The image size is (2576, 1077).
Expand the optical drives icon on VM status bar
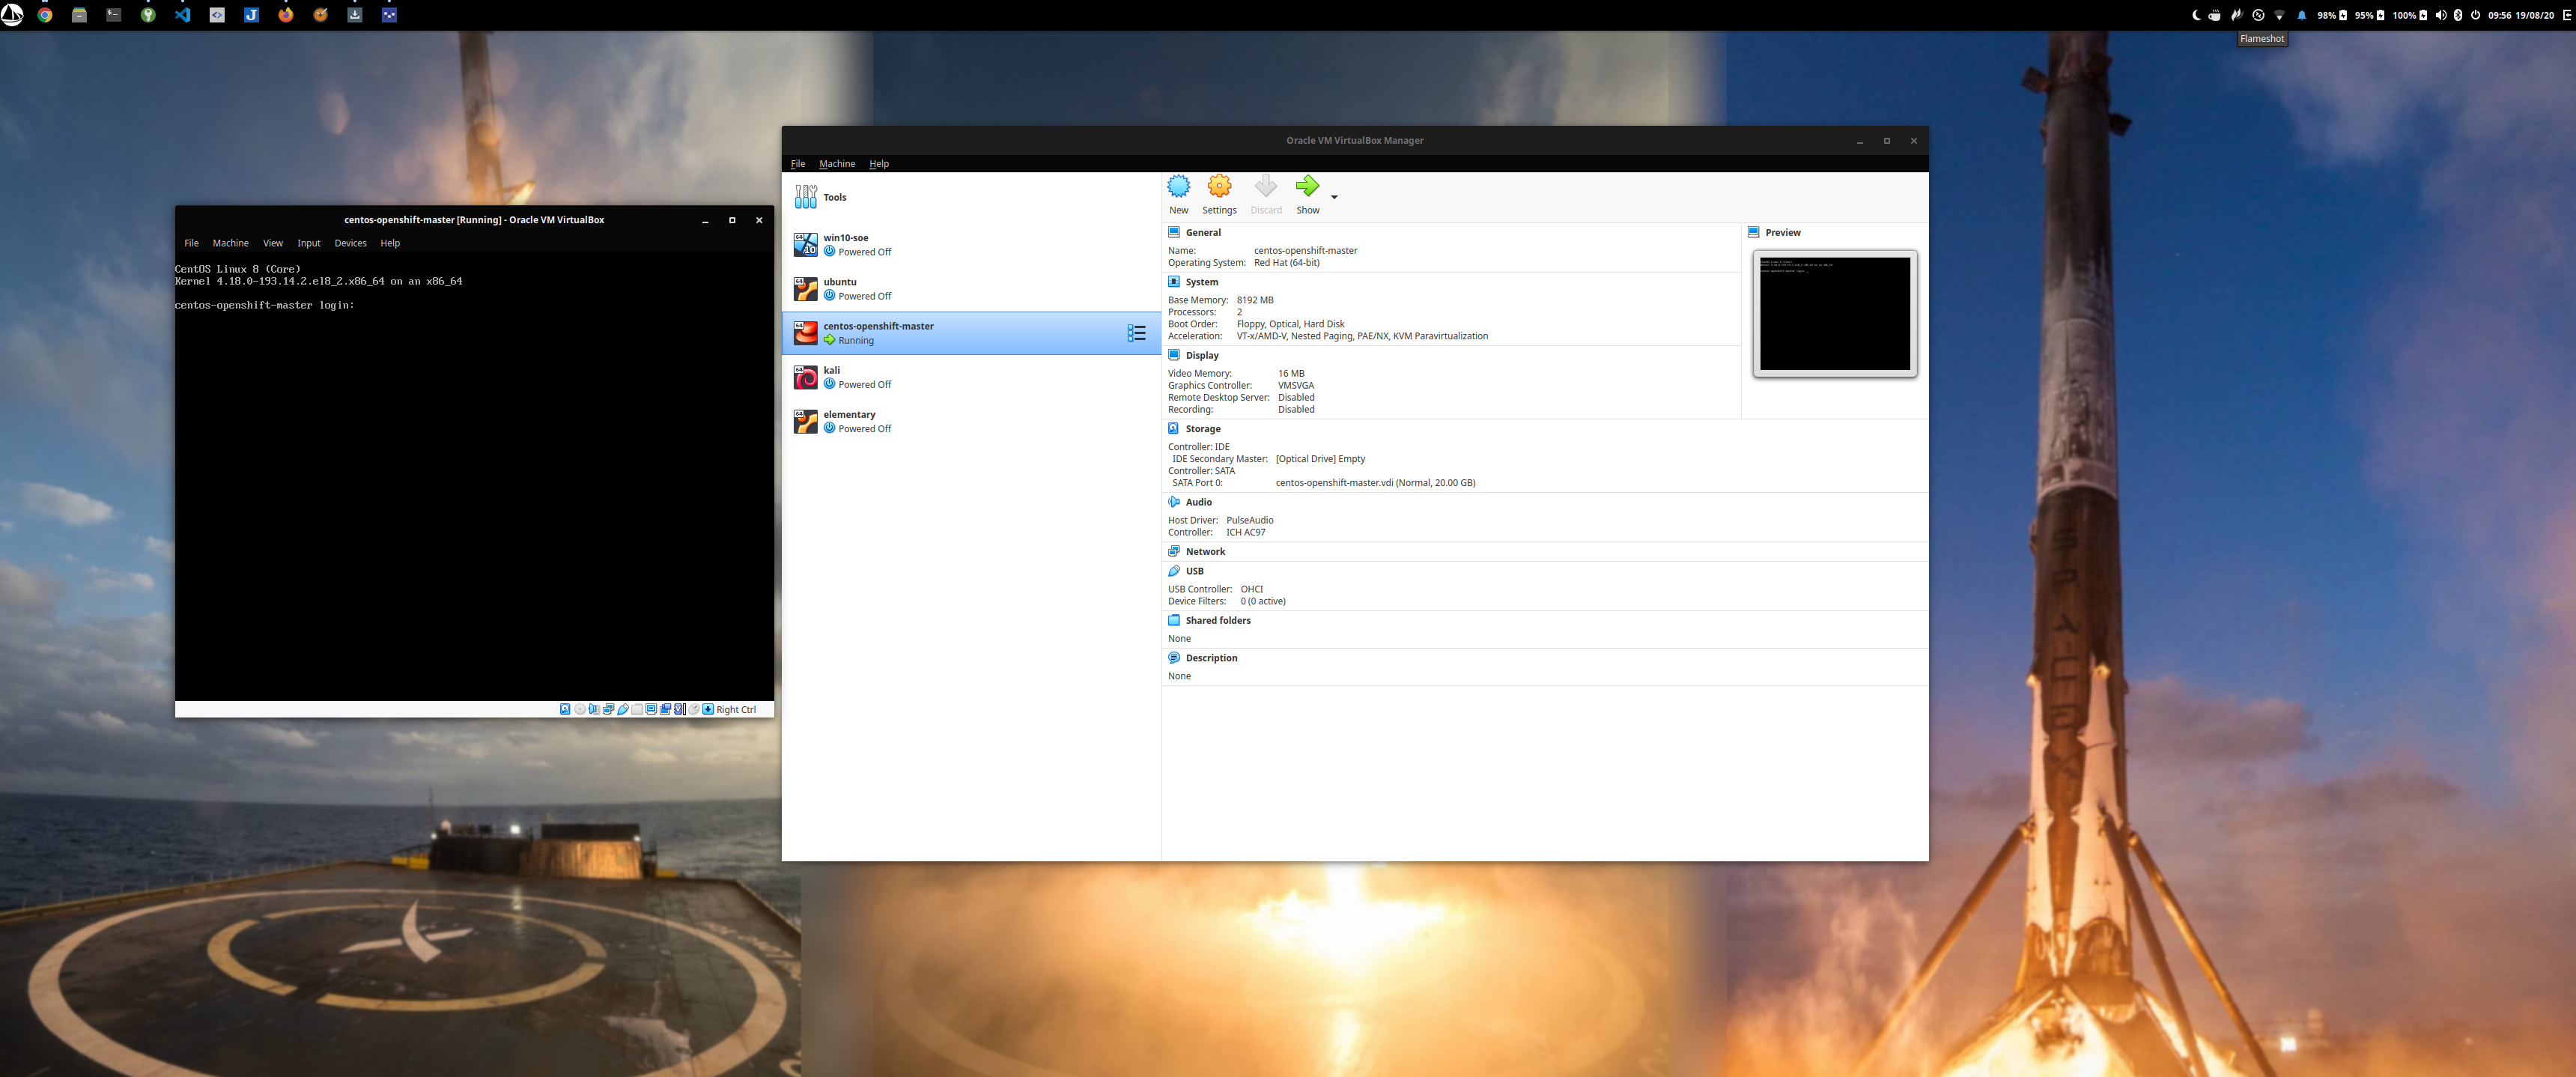[x=580, y=709]
